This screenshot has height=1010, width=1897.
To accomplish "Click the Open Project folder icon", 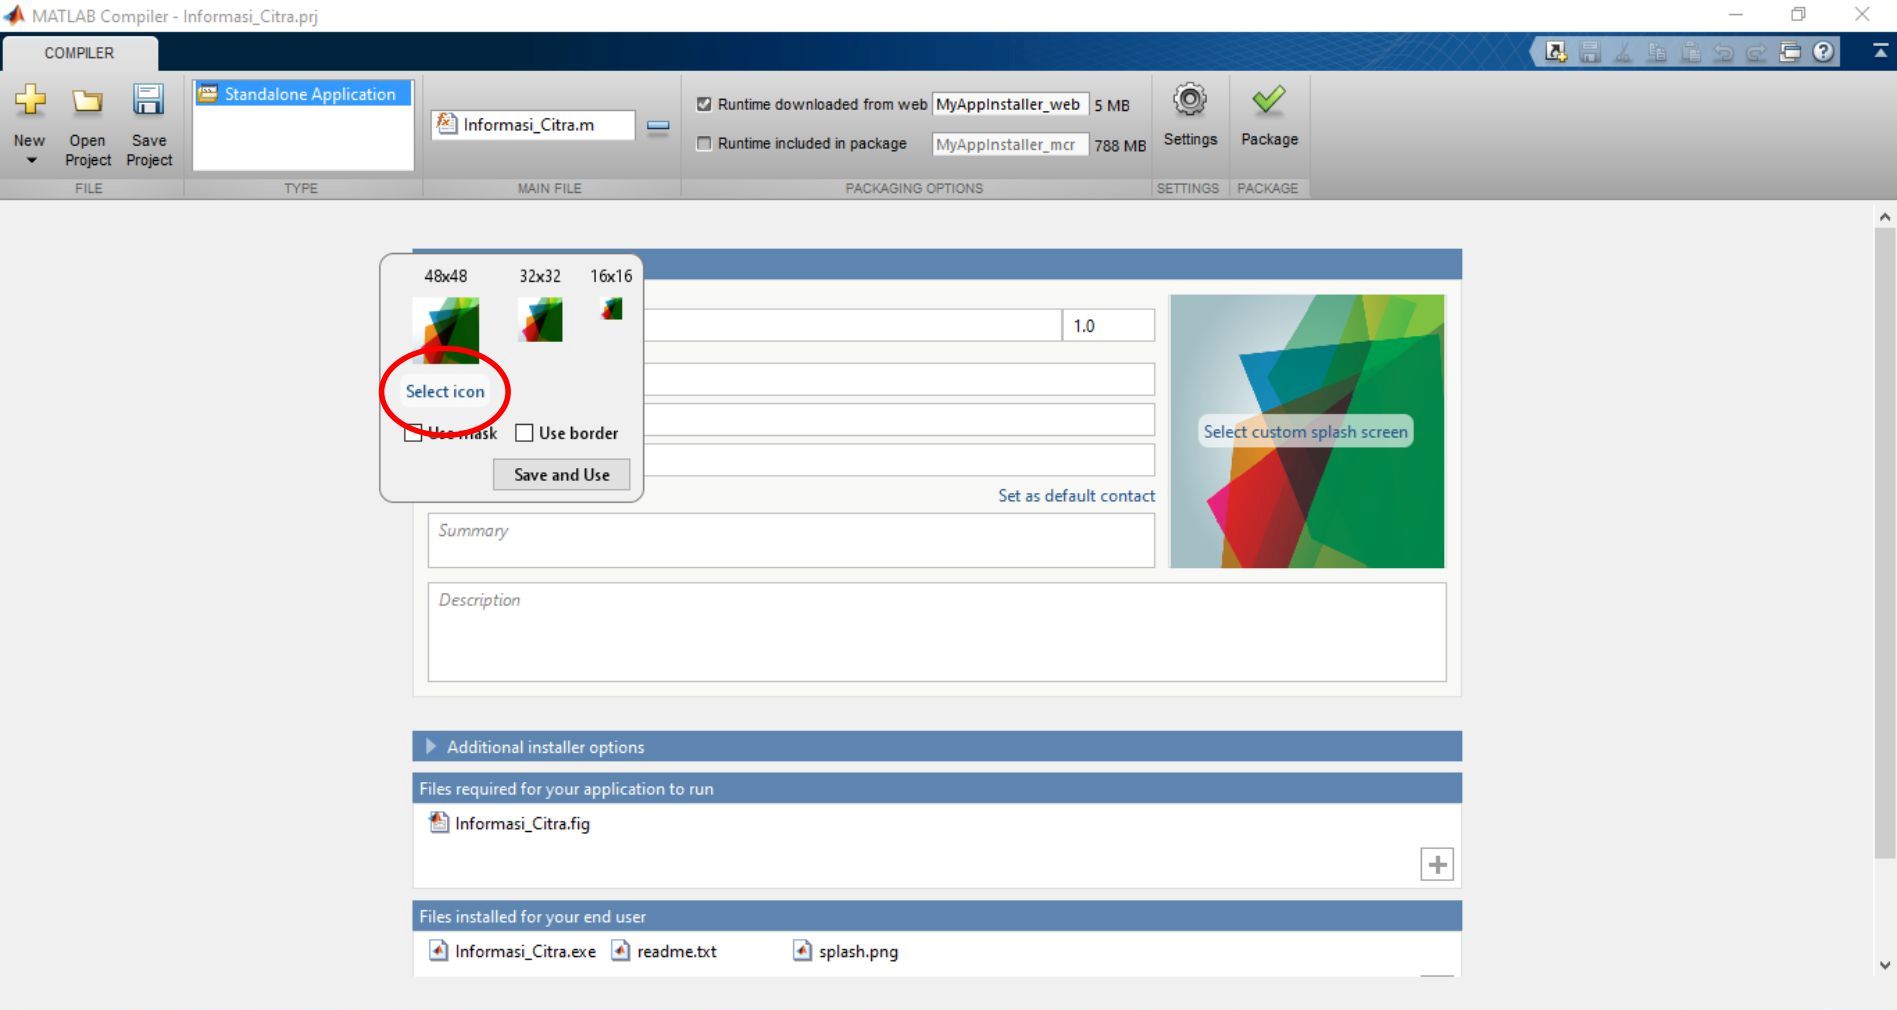I will pos(88,100).
